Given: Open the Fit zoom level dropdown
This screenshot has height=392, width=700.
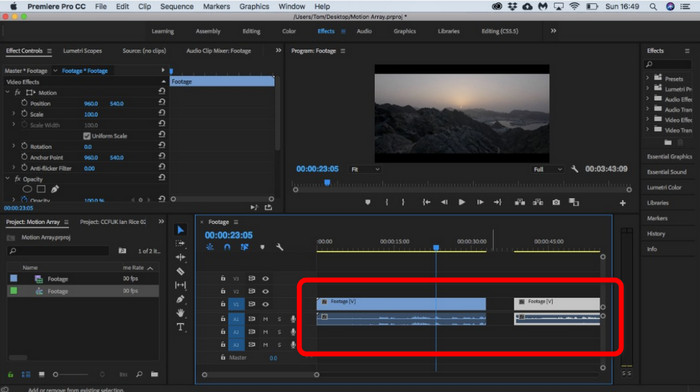Looking at the screenshot, I should (x=365, y=169).
